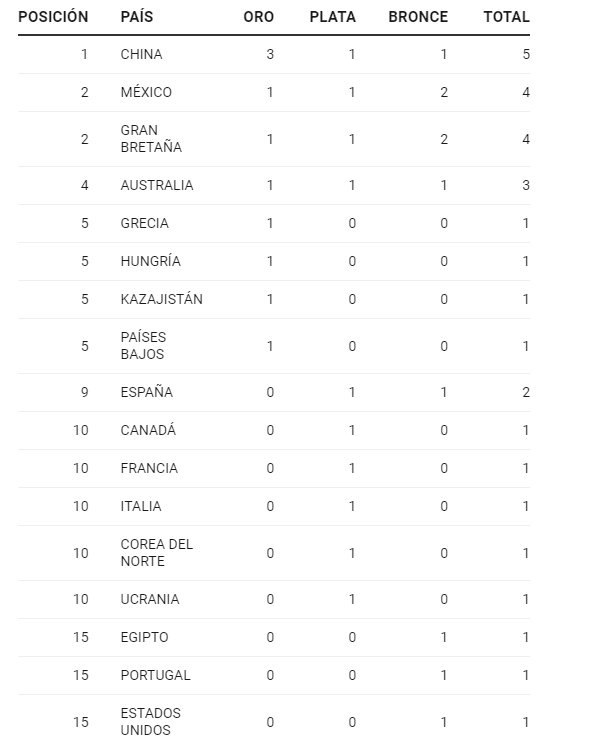Select the CHINA country cell
The height and width of the screenshot is (750, 600).
point(141,54)
